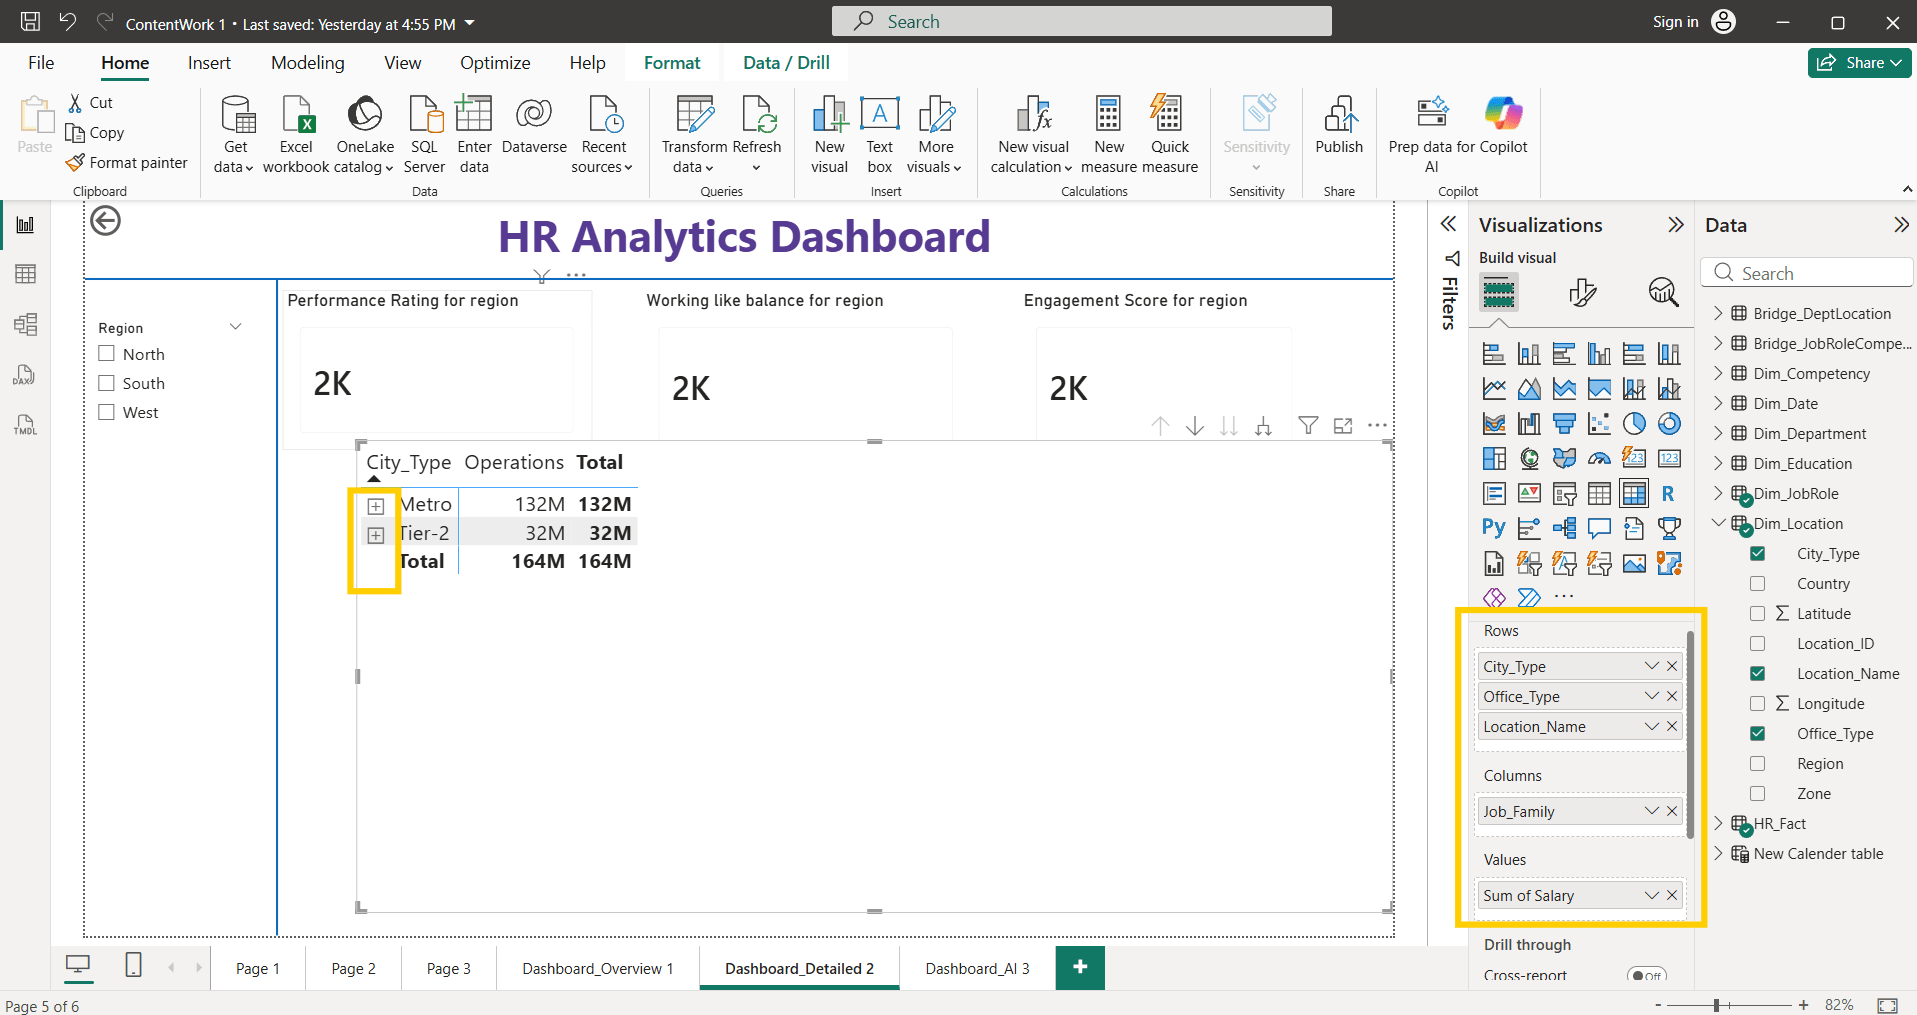Open the Dashboard_Overview 1 page tab
1917x1015 pixels.
point(597,968)
